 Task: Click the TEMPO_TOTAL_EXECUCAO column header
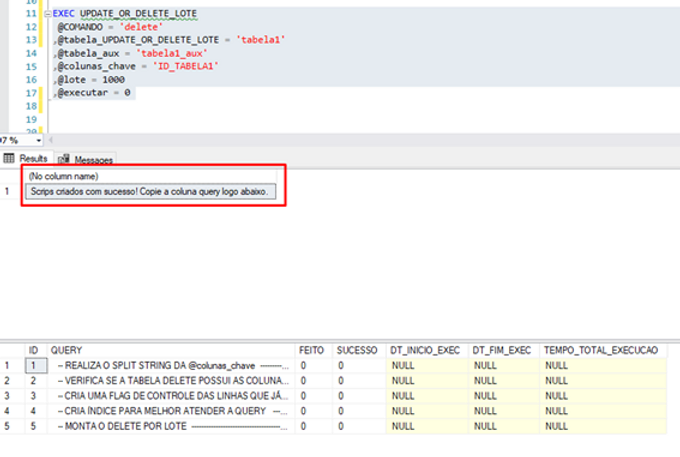tap(603, 350)
